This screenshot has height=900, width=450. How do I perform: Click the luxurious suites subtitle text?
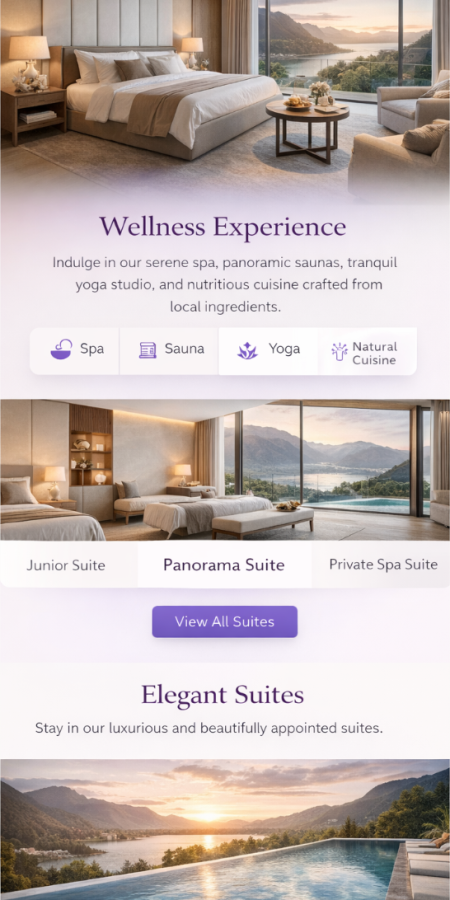click(208, 728)
